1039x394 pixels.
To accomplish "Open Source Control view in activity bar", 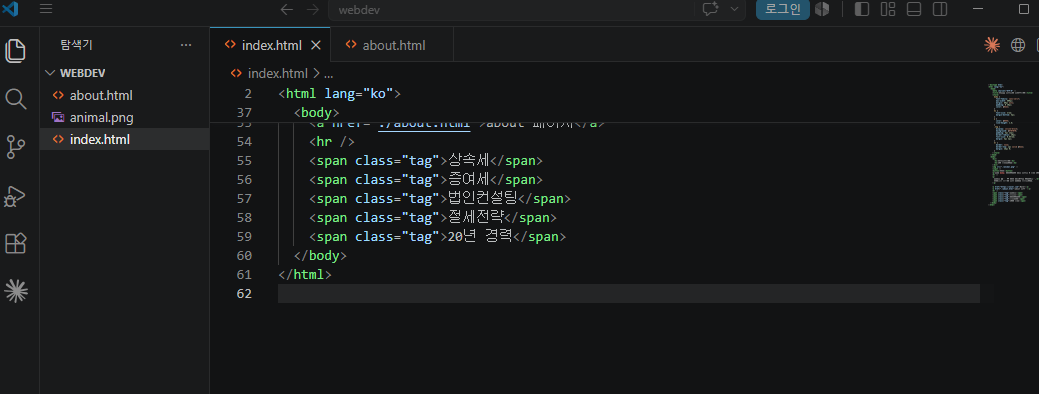I will point(15,147).
